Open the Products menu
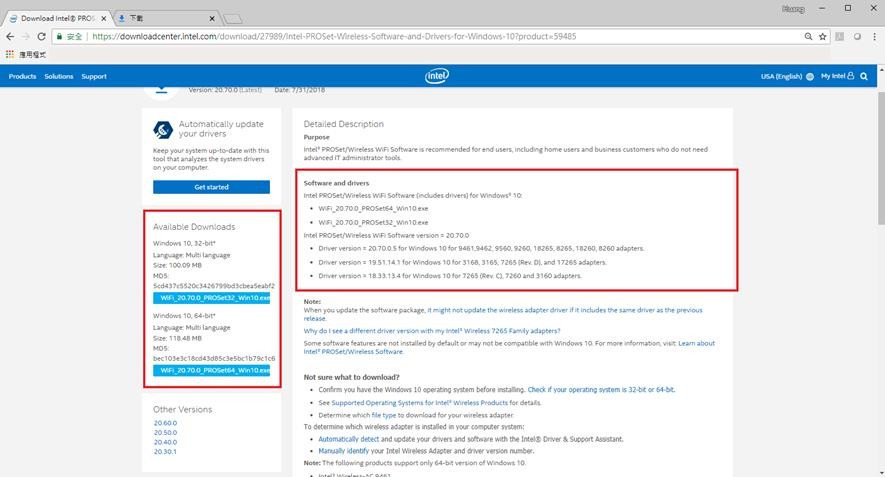This screenshot has width=885, height=477. [22, 76]
